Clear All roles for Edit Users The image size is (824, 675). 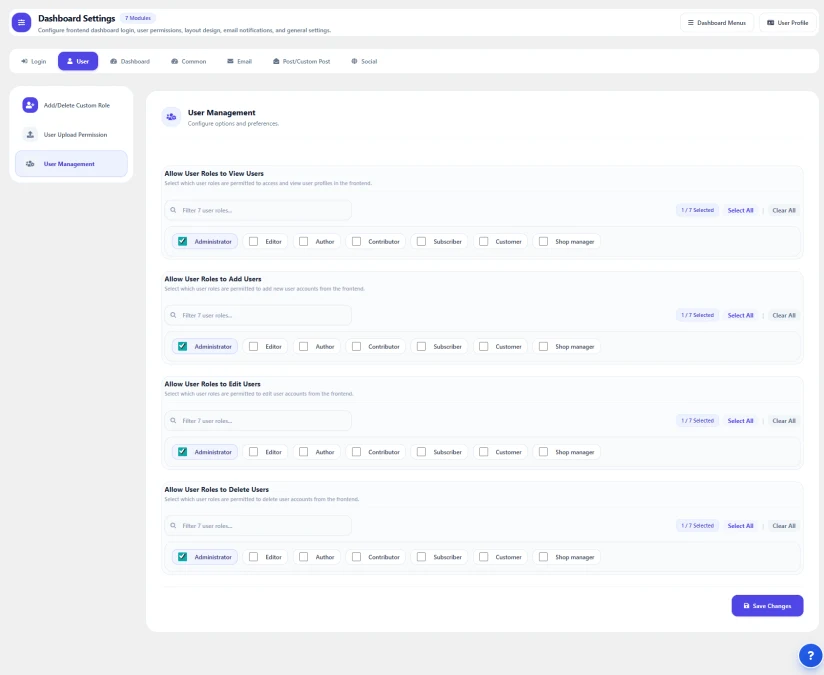click(x=784, y=421)
